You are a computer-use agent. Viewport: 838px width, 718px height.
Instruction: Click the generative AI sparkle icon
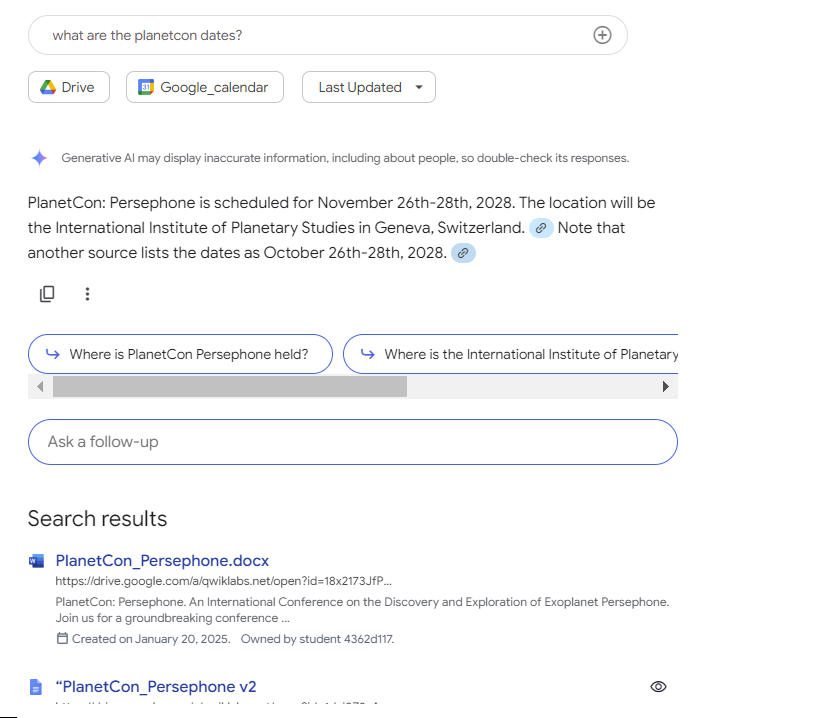pyautogui.click(x=38, y=158)
